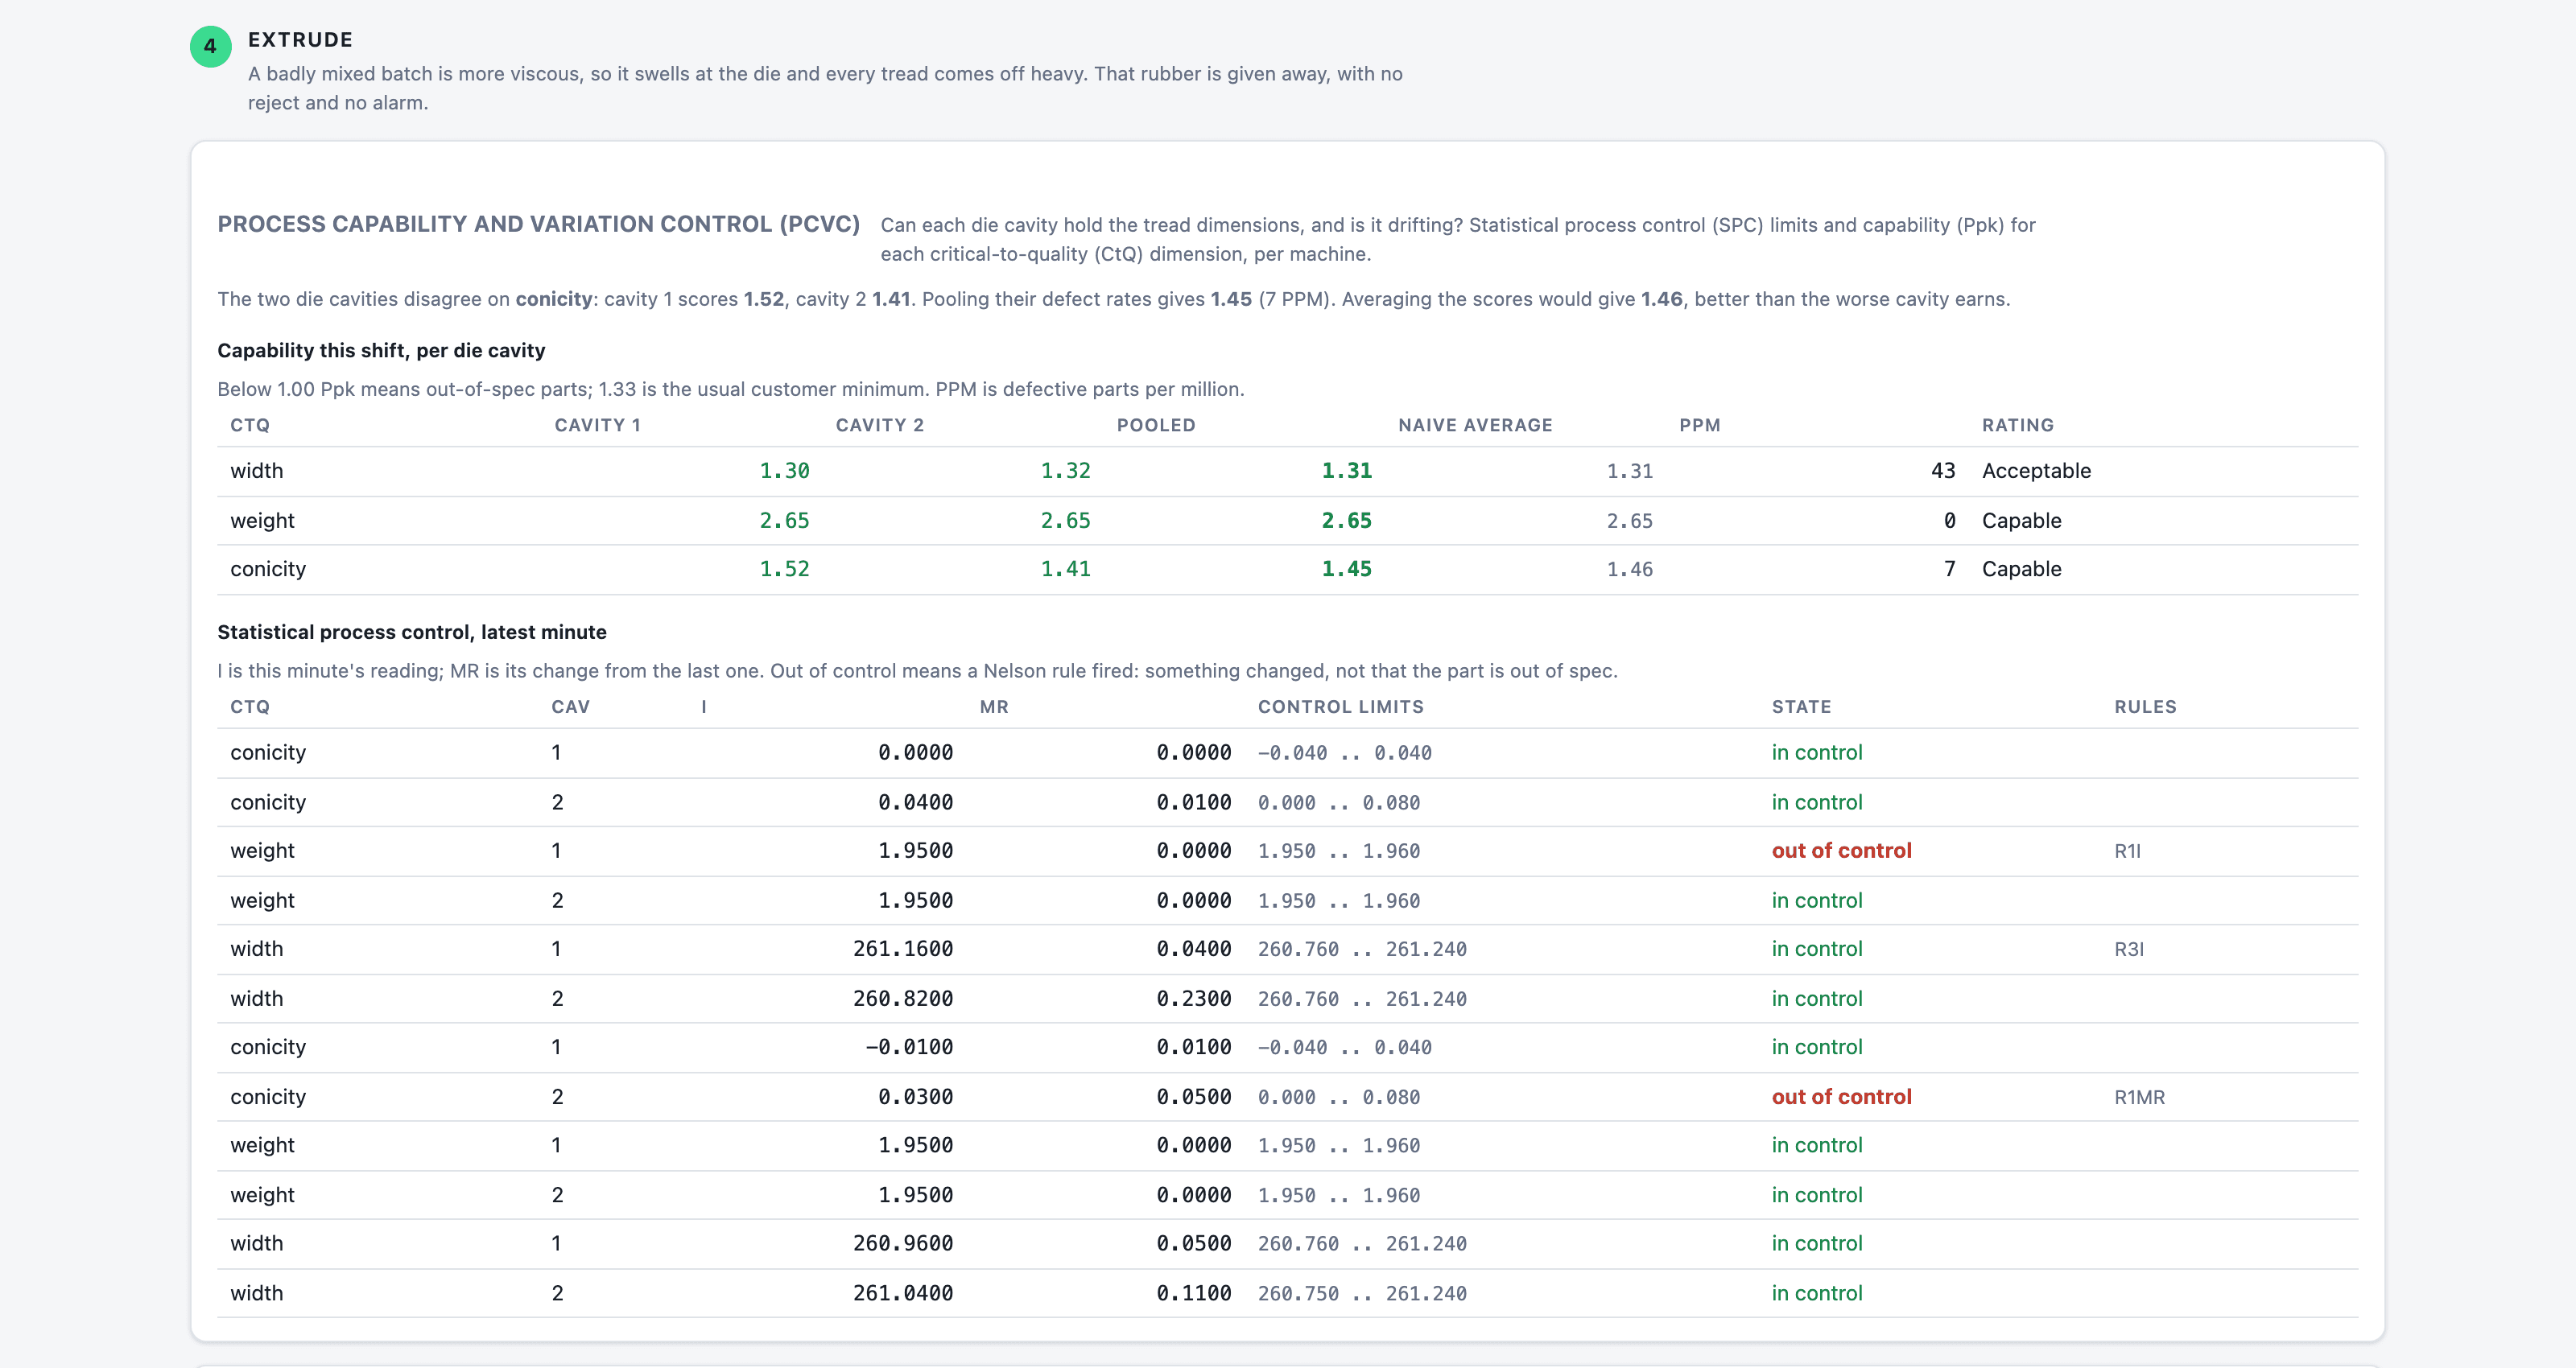Click the RULES column header
The width and height of the screenshot is (2576, 1368).
coord(2145,707)
